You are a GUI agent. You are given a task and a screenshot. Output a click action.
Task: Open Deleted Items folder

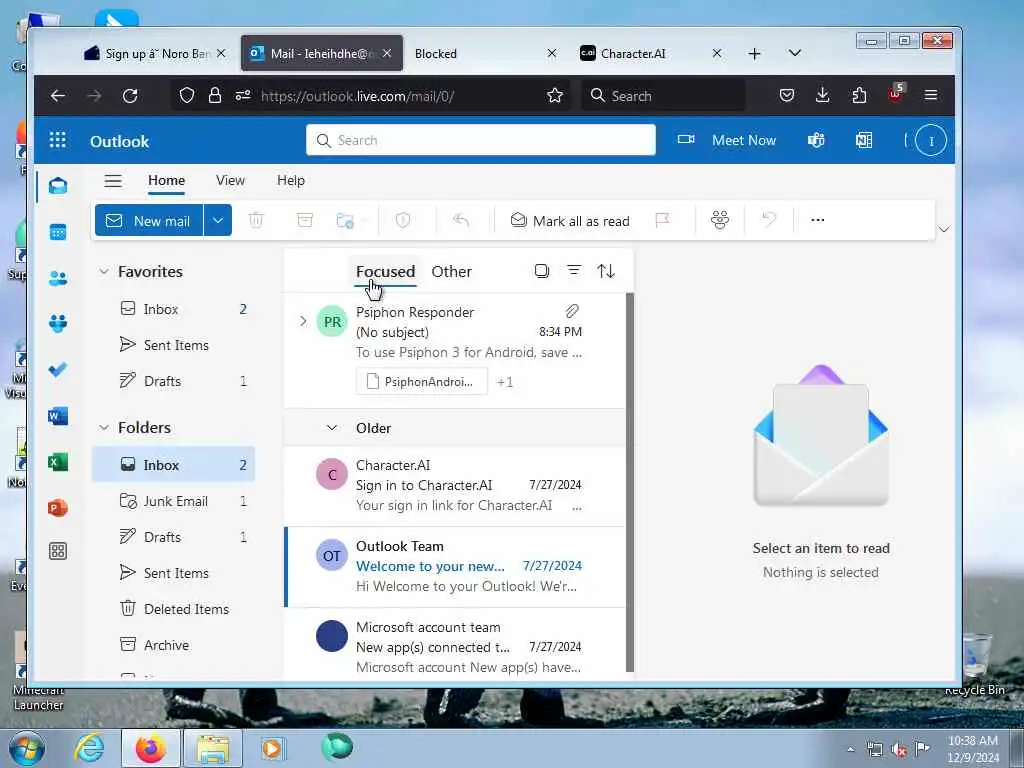pos(173,609)
